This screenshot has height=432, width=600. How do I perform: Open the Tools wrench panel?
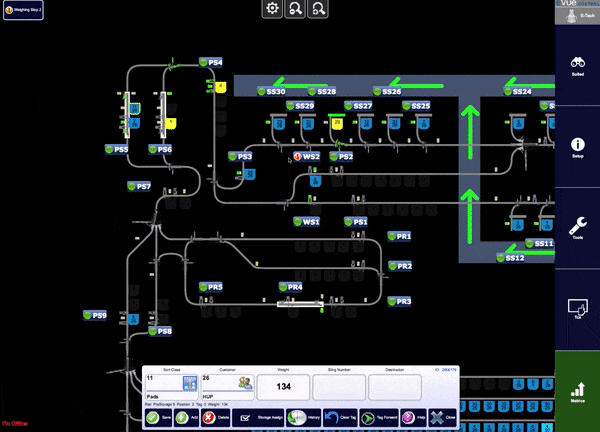[x=577, y=228]
